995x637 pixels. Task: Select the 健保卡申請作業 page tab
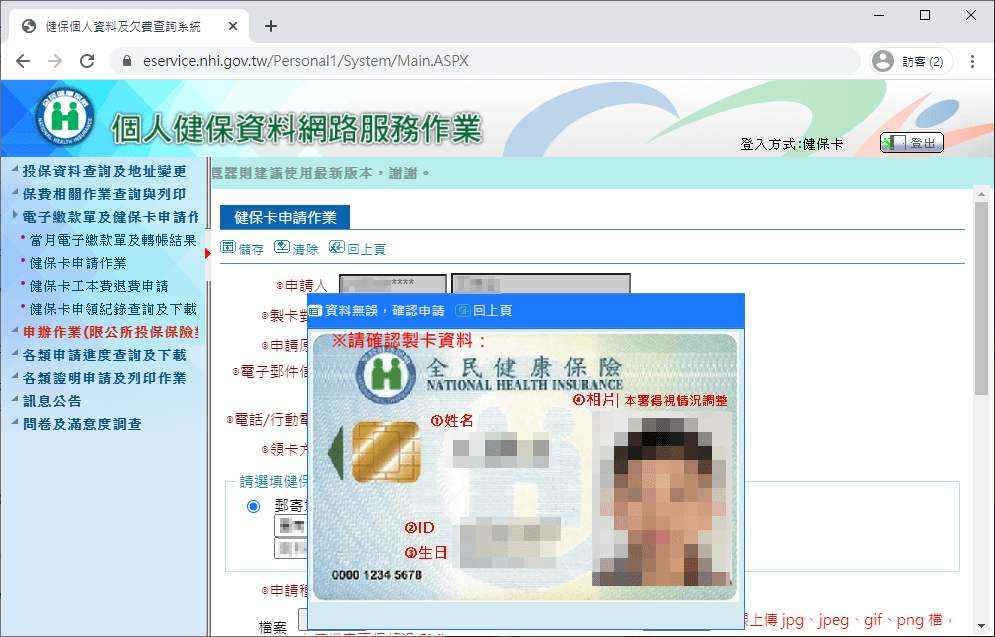(285, 218)
